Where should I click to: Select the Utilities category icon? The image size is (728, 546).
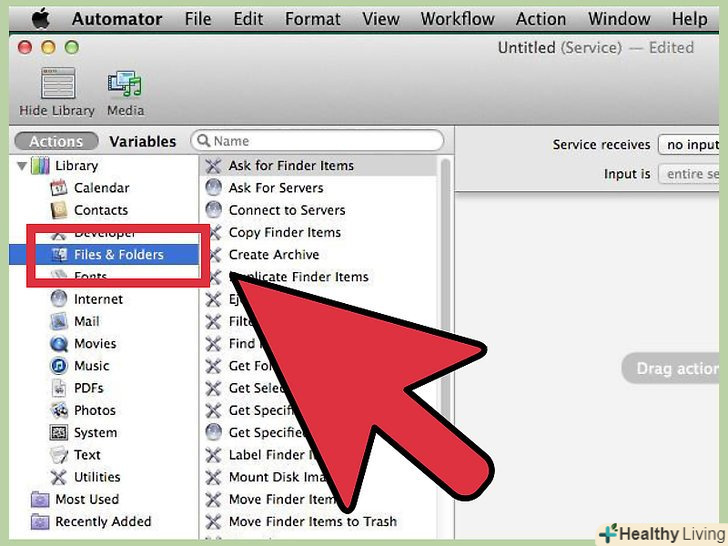pos(58,477)
